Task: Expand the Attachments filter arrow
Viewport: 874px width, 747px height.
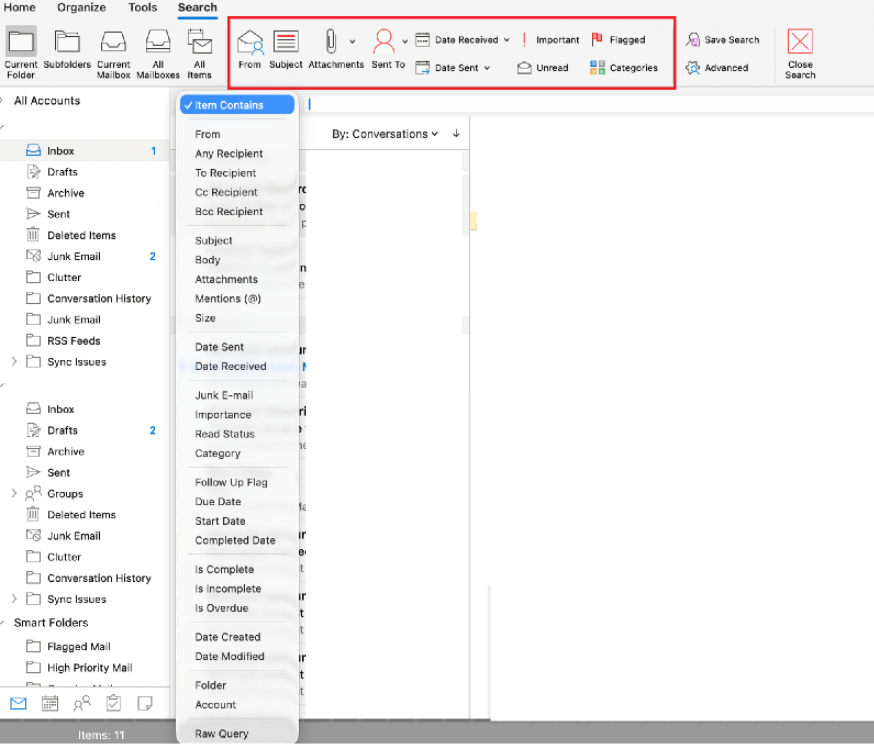Action: (x=352, y=42)
